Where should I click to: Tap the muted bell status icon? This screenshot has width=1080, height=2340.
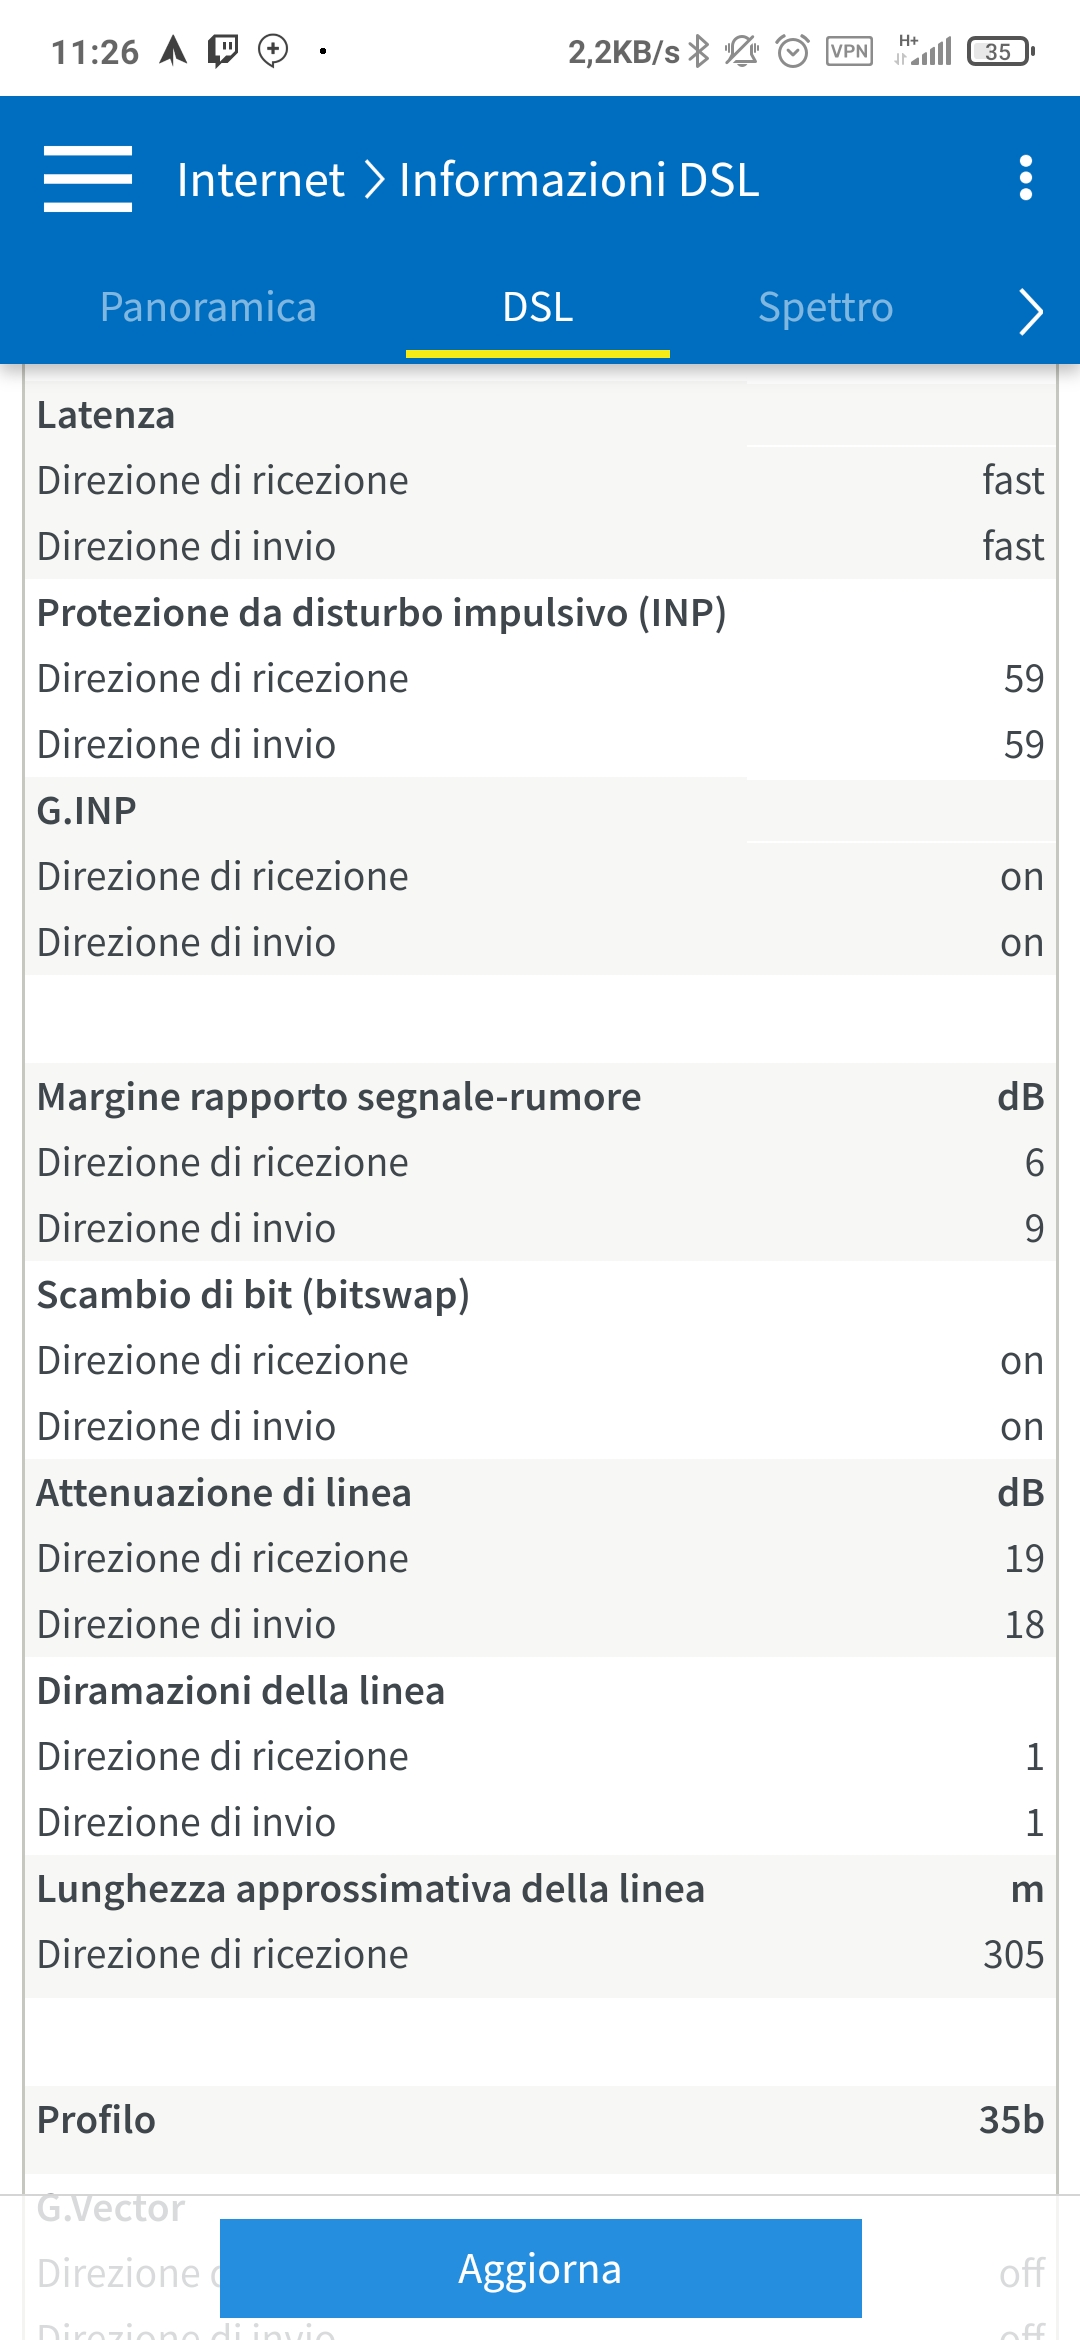tap(742, 51)
